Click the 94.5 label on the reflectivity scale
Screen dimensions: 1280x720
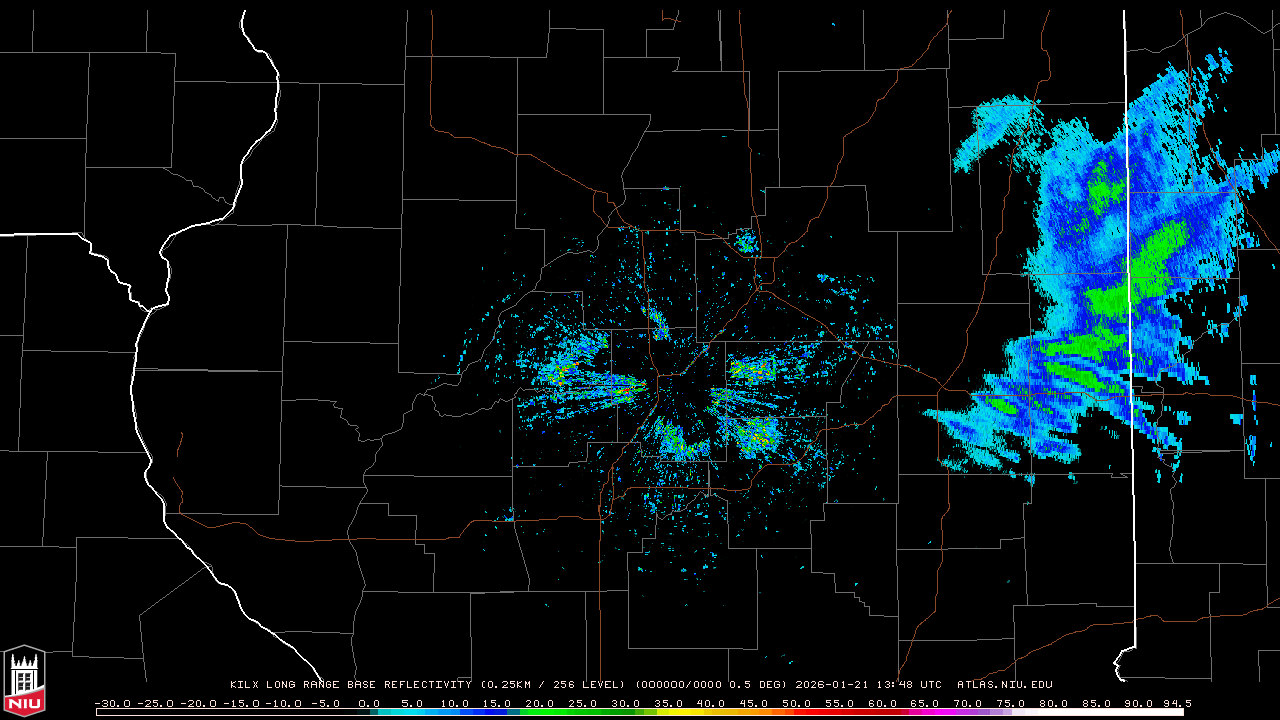click(x=1174, y=703)
